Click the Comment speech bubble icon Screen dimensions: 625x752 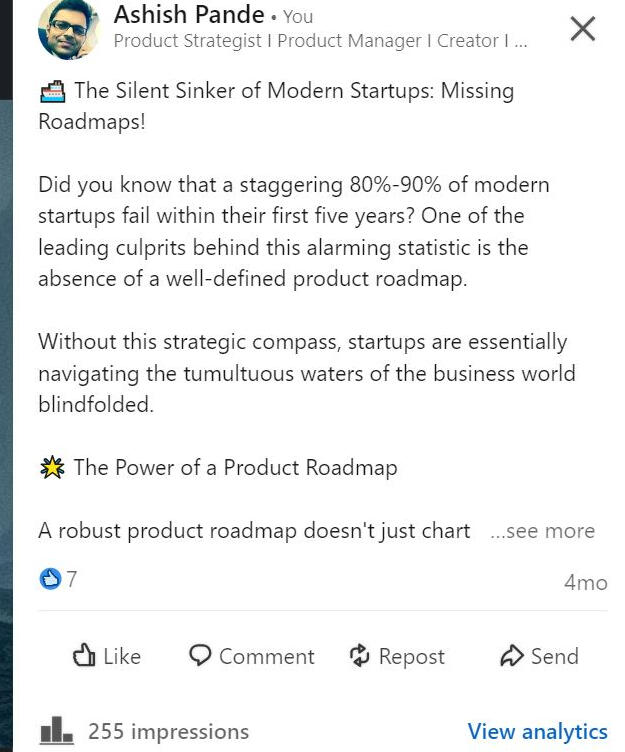point(200,656)
